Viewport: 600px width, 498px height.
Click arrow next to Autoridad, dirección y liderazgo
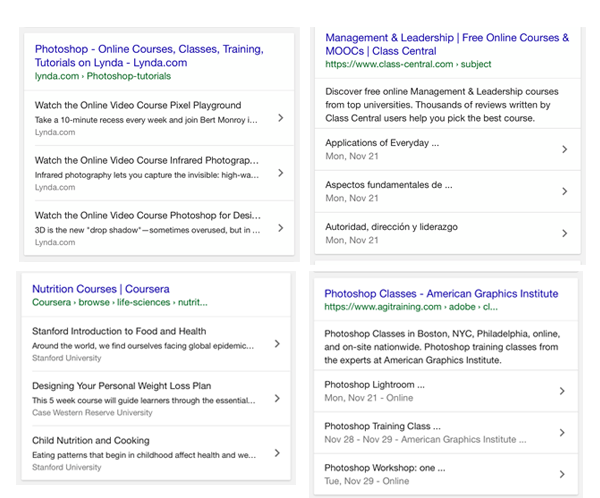point(564,233)
